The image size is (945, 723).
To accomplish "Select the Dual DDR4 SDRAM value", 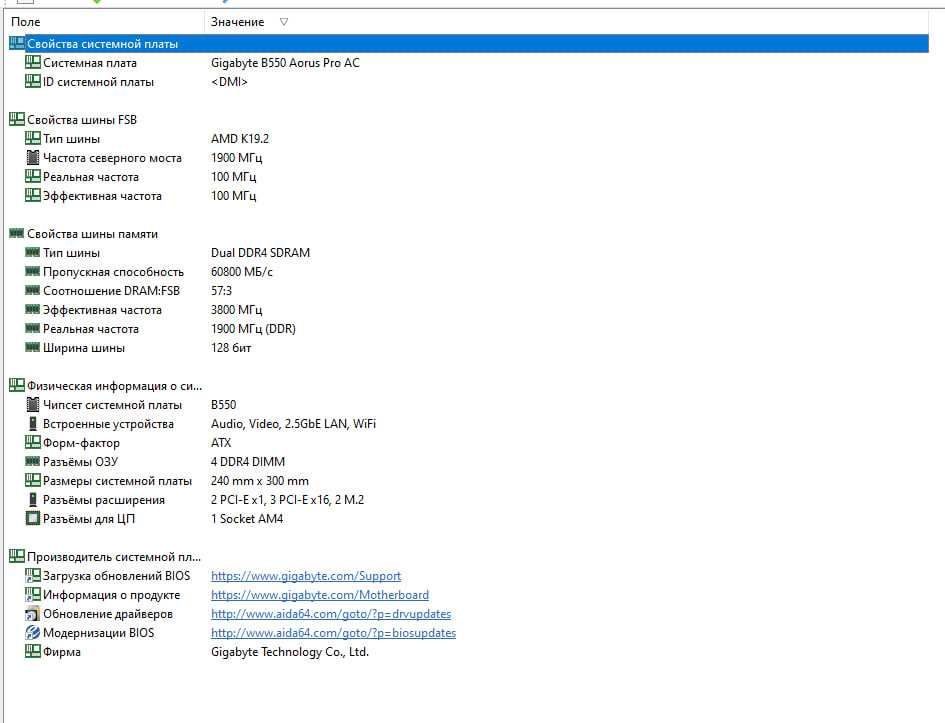I will point(260,252).
